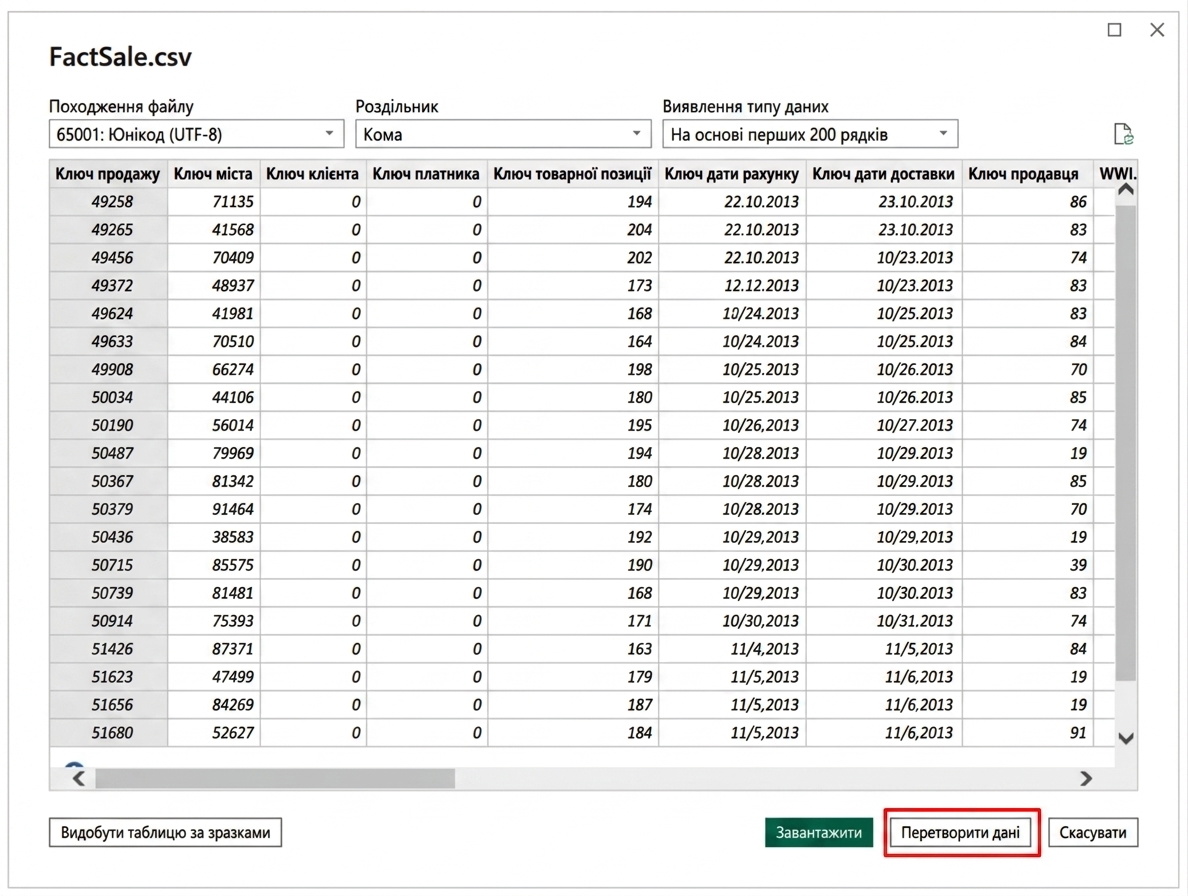This screenshot has width=1188, height=896.
Task: Click cell 86 in Ключ продавця
Action: [1027, 201]
